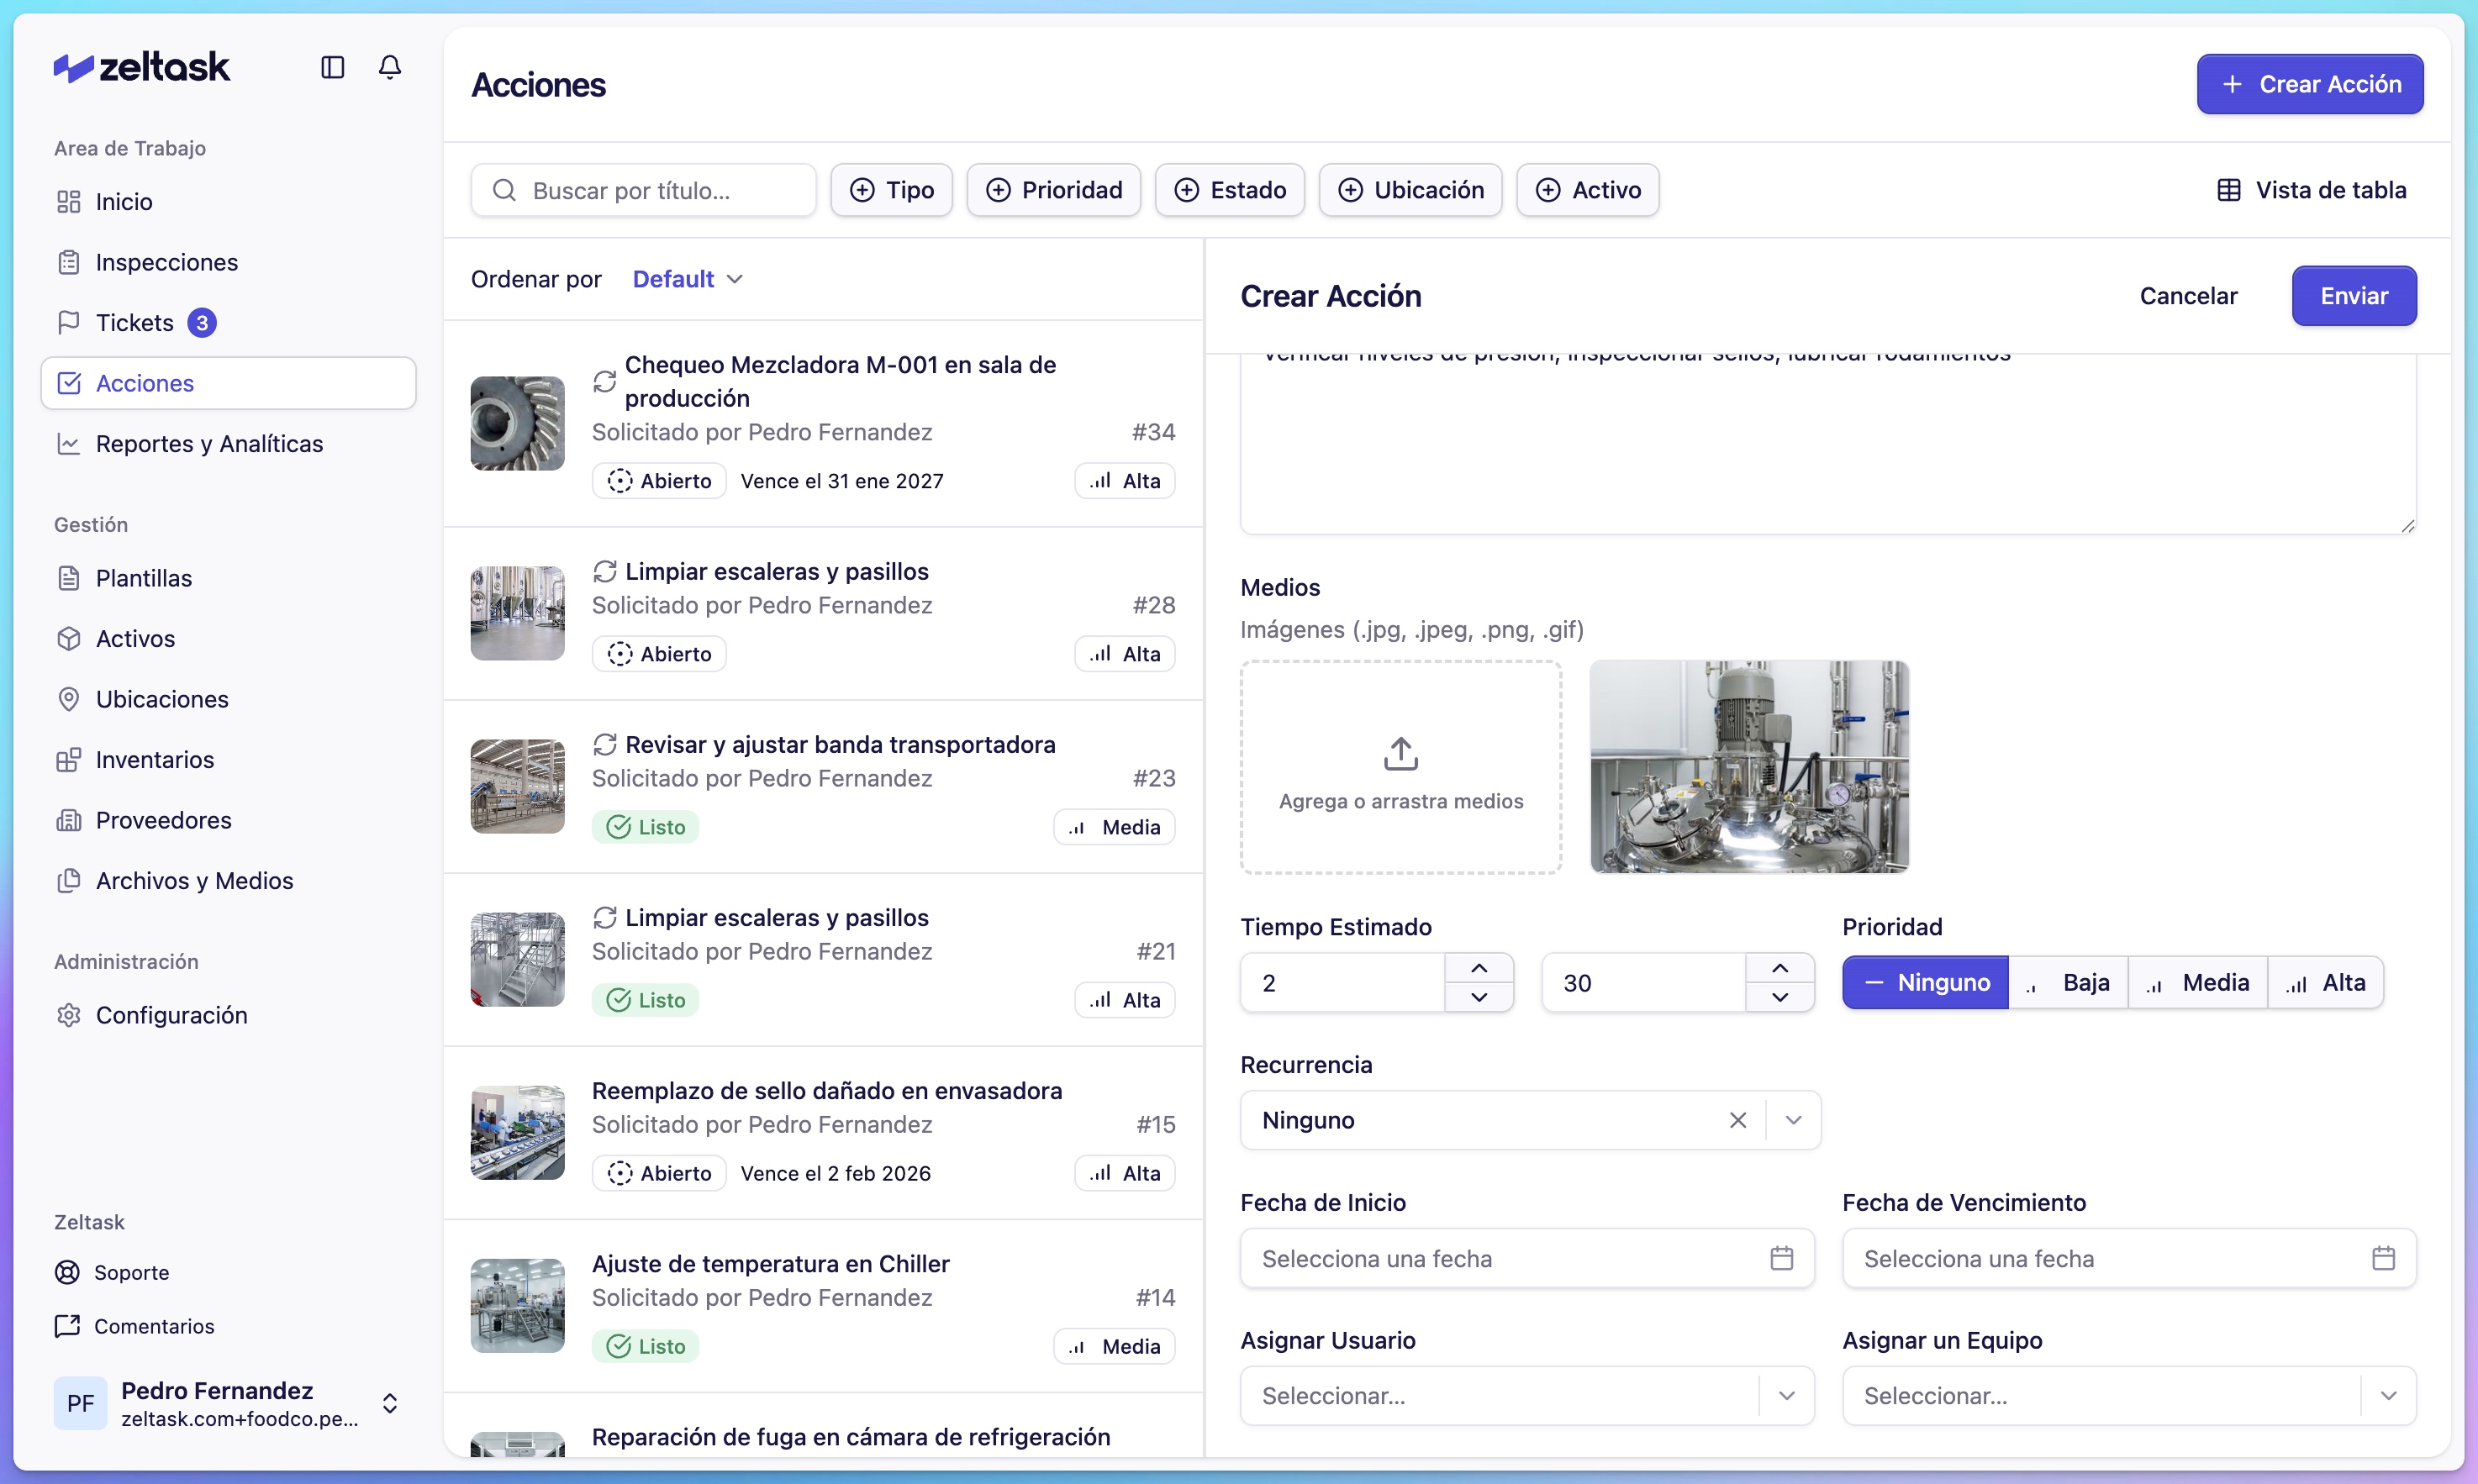Image resolution: width=2478 pixels, height=1484 pixels.
Task: Click the Agrega o arrastra medios dropzone
Action: coord(1401,767)
